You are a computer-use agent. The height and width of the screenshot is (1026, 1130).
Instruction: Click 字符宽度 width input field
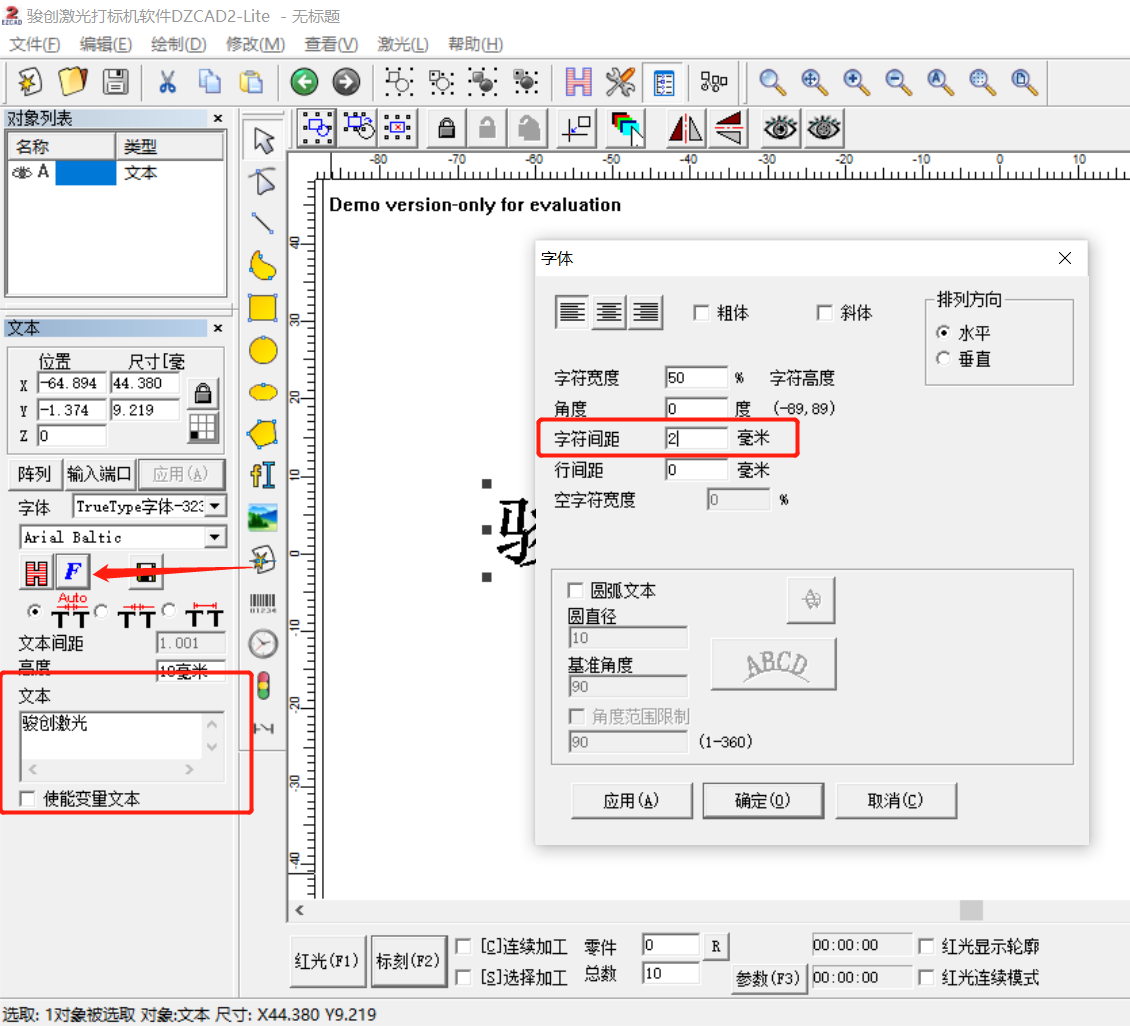coord(696,377)
